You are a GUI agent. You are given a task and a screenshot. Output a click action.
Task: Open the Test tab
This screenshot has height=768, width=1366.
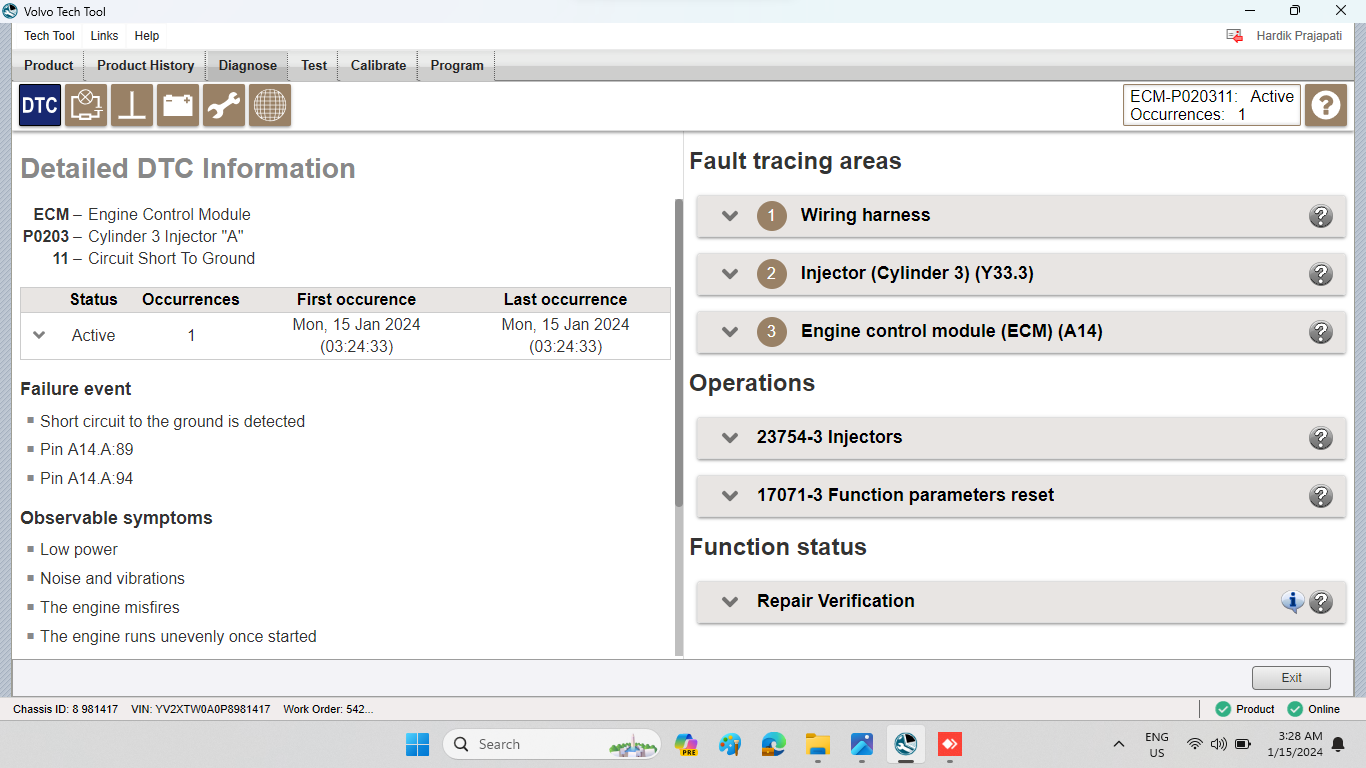click(x=314, y=65)
